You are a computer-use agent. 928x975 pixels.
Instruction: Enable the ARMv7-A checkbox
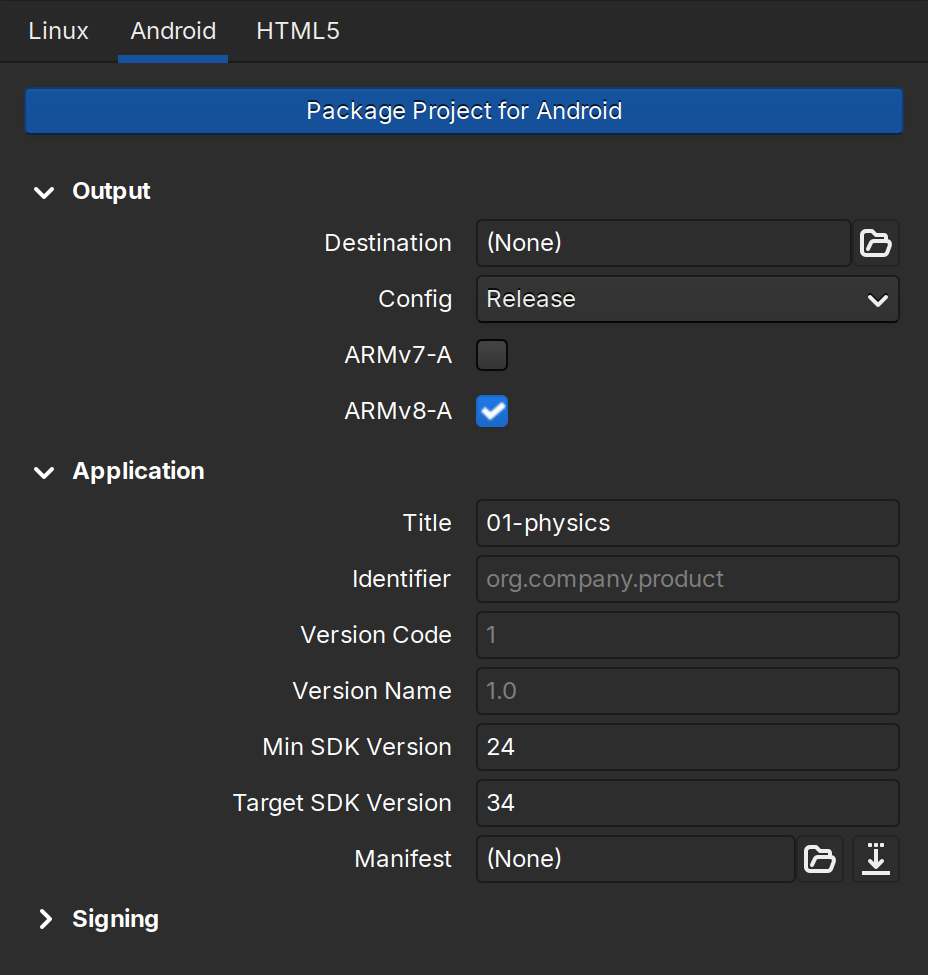[x=492, y=355]
